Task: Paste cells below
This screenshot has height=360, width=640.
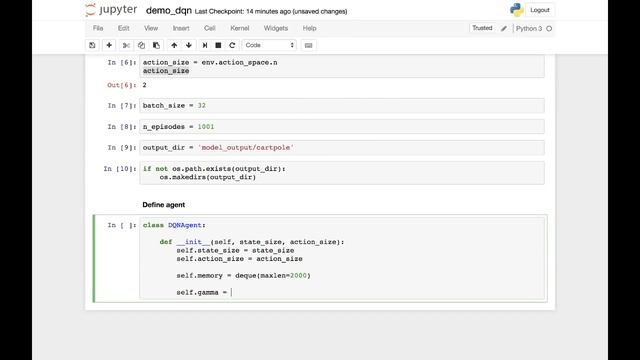Action: pos(156,45)
